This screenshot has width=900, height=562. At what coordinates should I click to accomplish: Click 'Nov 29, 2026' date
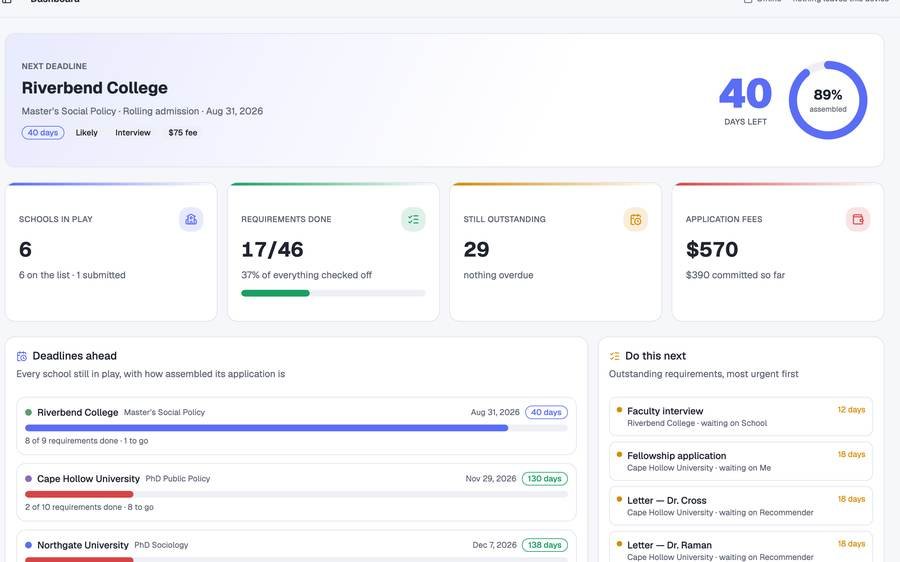pos(491,479)
